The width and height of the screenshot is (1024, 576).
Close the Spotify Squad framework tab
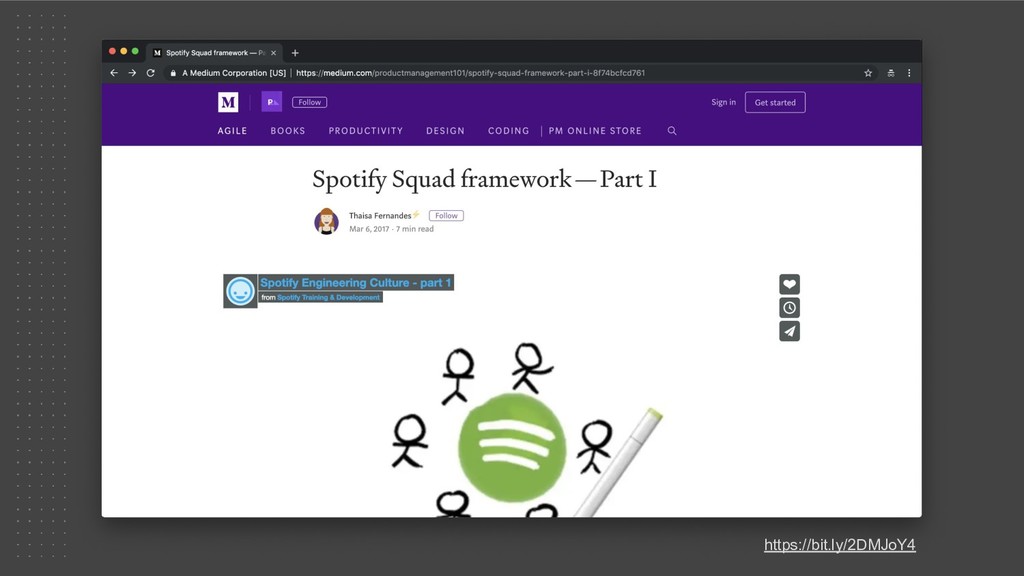pos(274,53)
